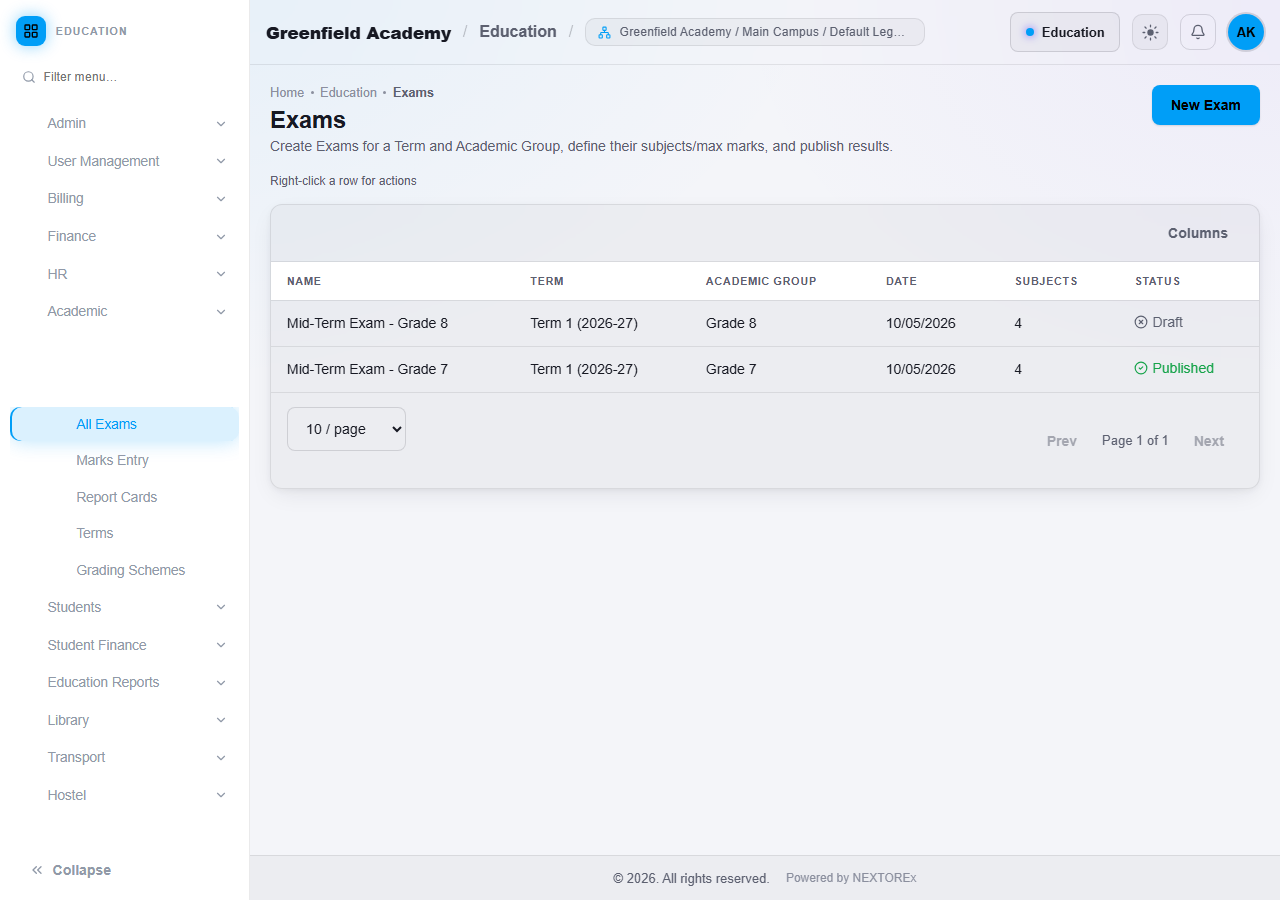Click the organization hierarchy icon in breadcrumb pill
1280x900 pixels.
coord(604,32)
